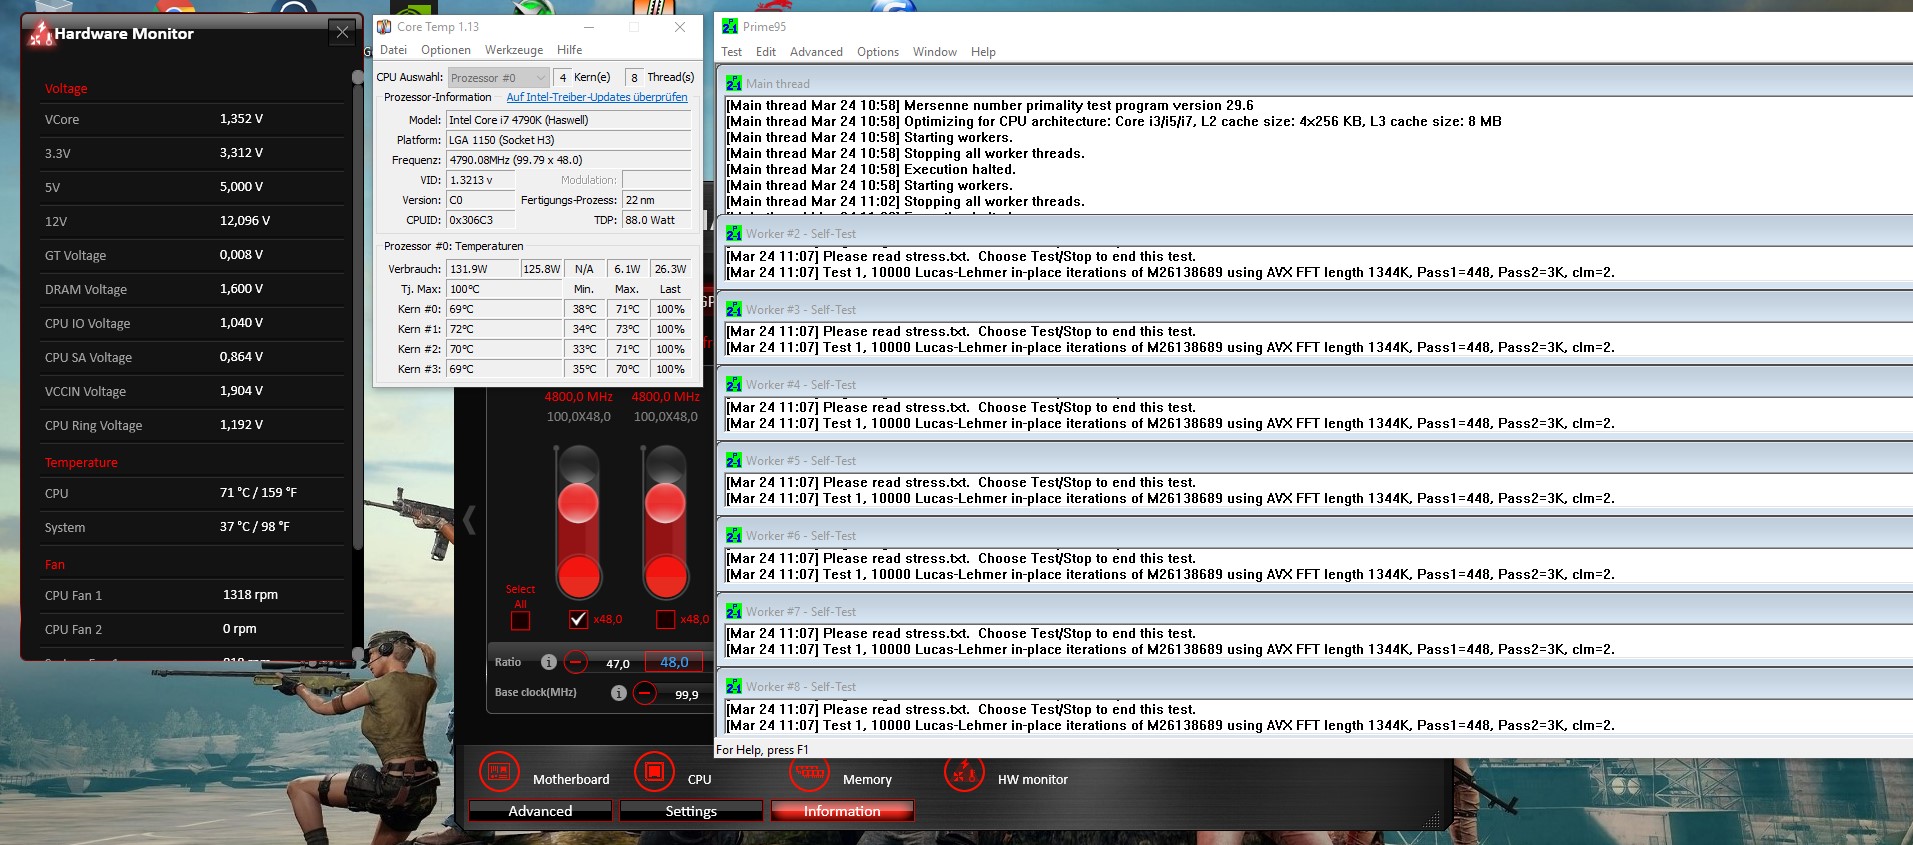Click the Worker #4 Self-Test window icon

[x=734, y=385]
